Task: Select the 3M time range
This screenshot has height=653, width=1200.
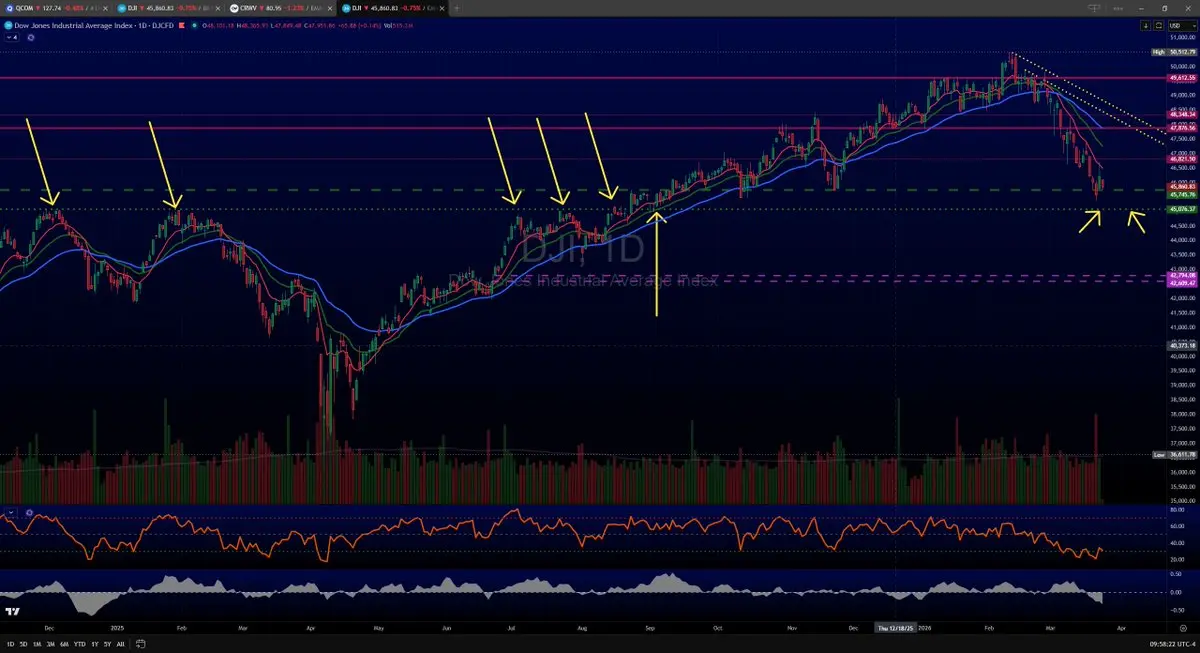Action: [x=51, y=644]
